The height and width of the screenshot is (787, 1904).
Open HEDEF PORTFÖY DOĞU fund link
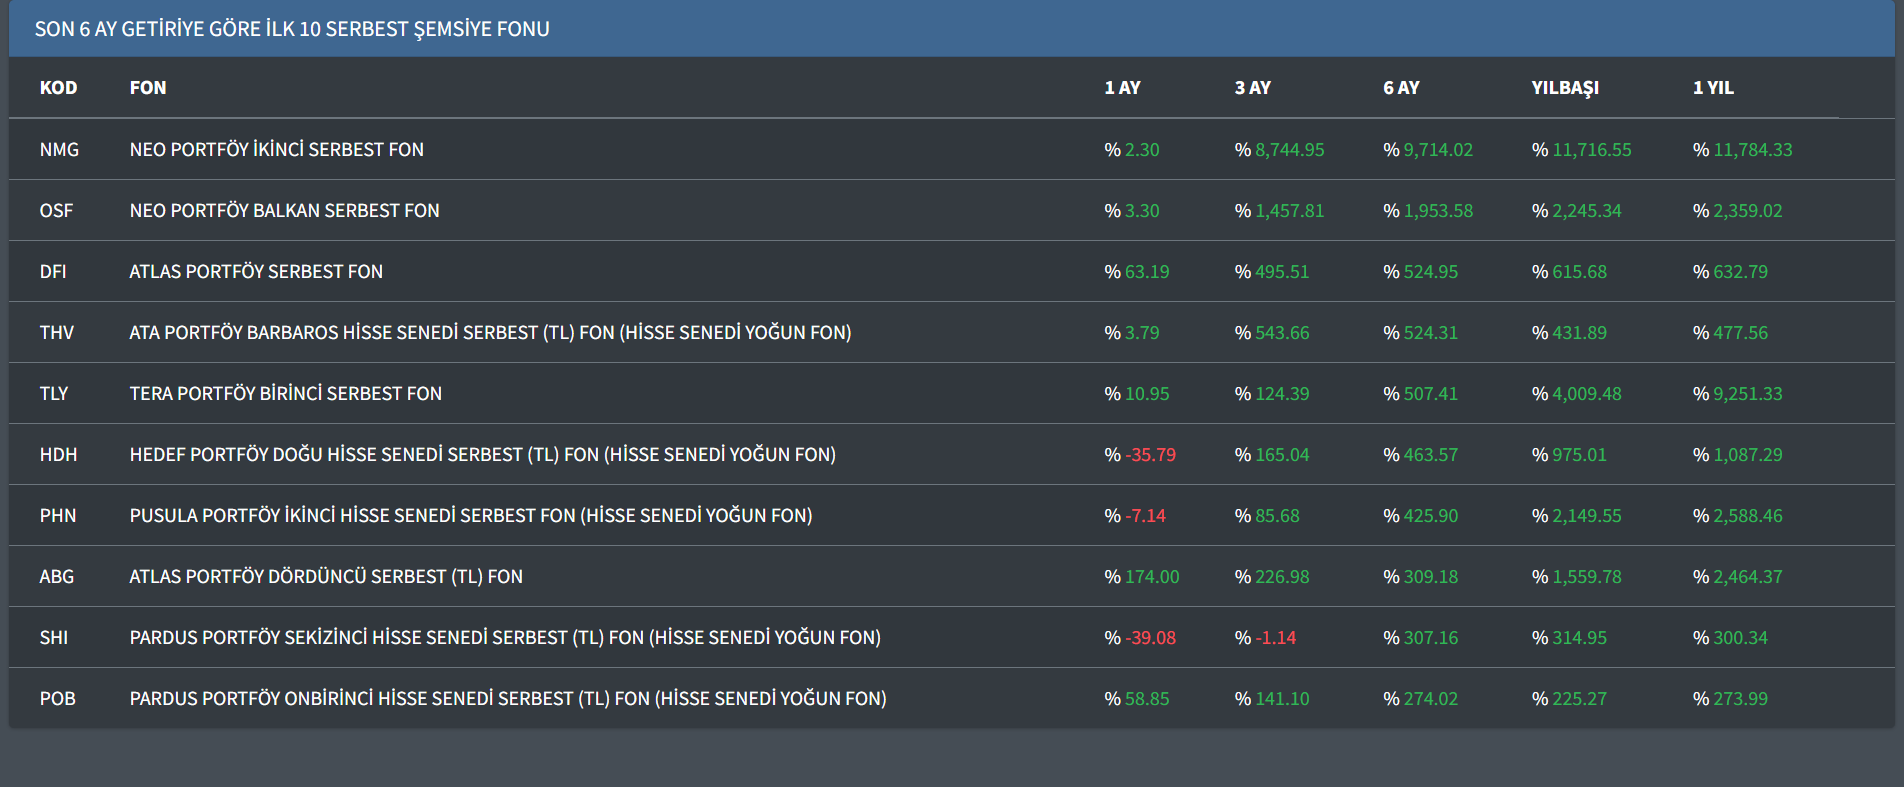click(482, 455)
